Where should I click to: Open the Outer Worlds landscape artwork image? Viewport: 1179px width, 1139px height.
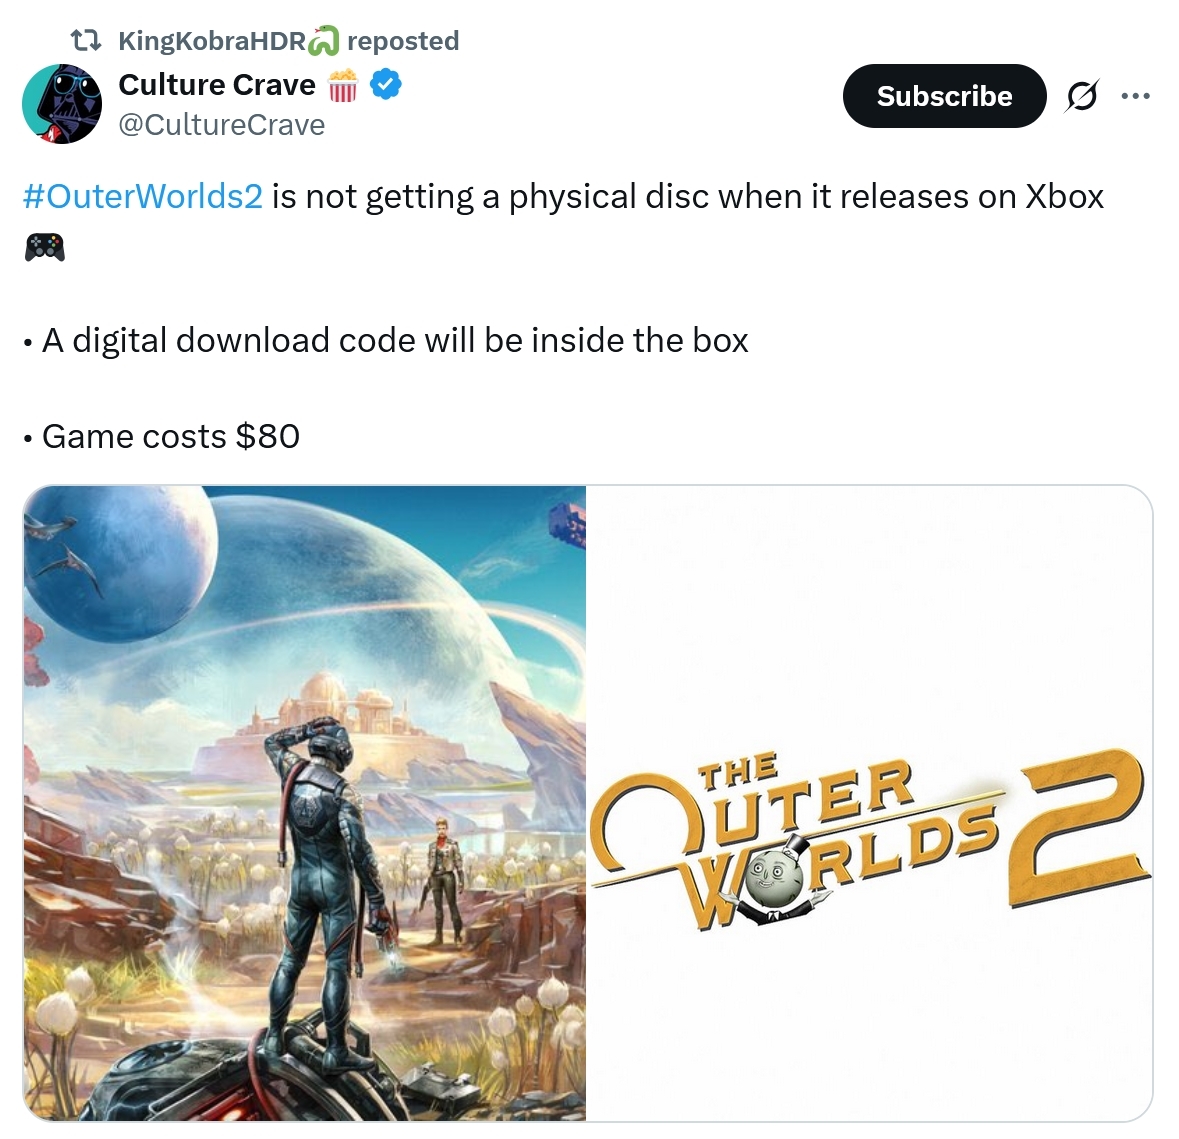pos(305,803)
